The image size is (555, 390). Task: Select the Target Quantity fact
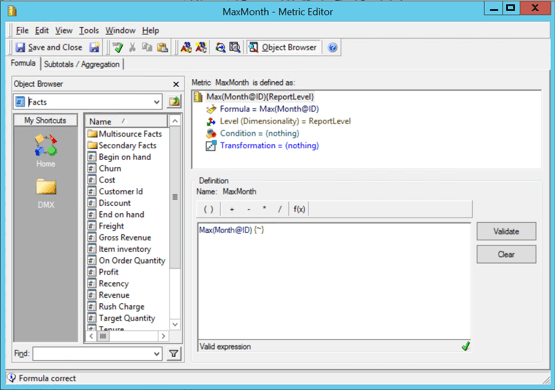(x=121, y=318)
